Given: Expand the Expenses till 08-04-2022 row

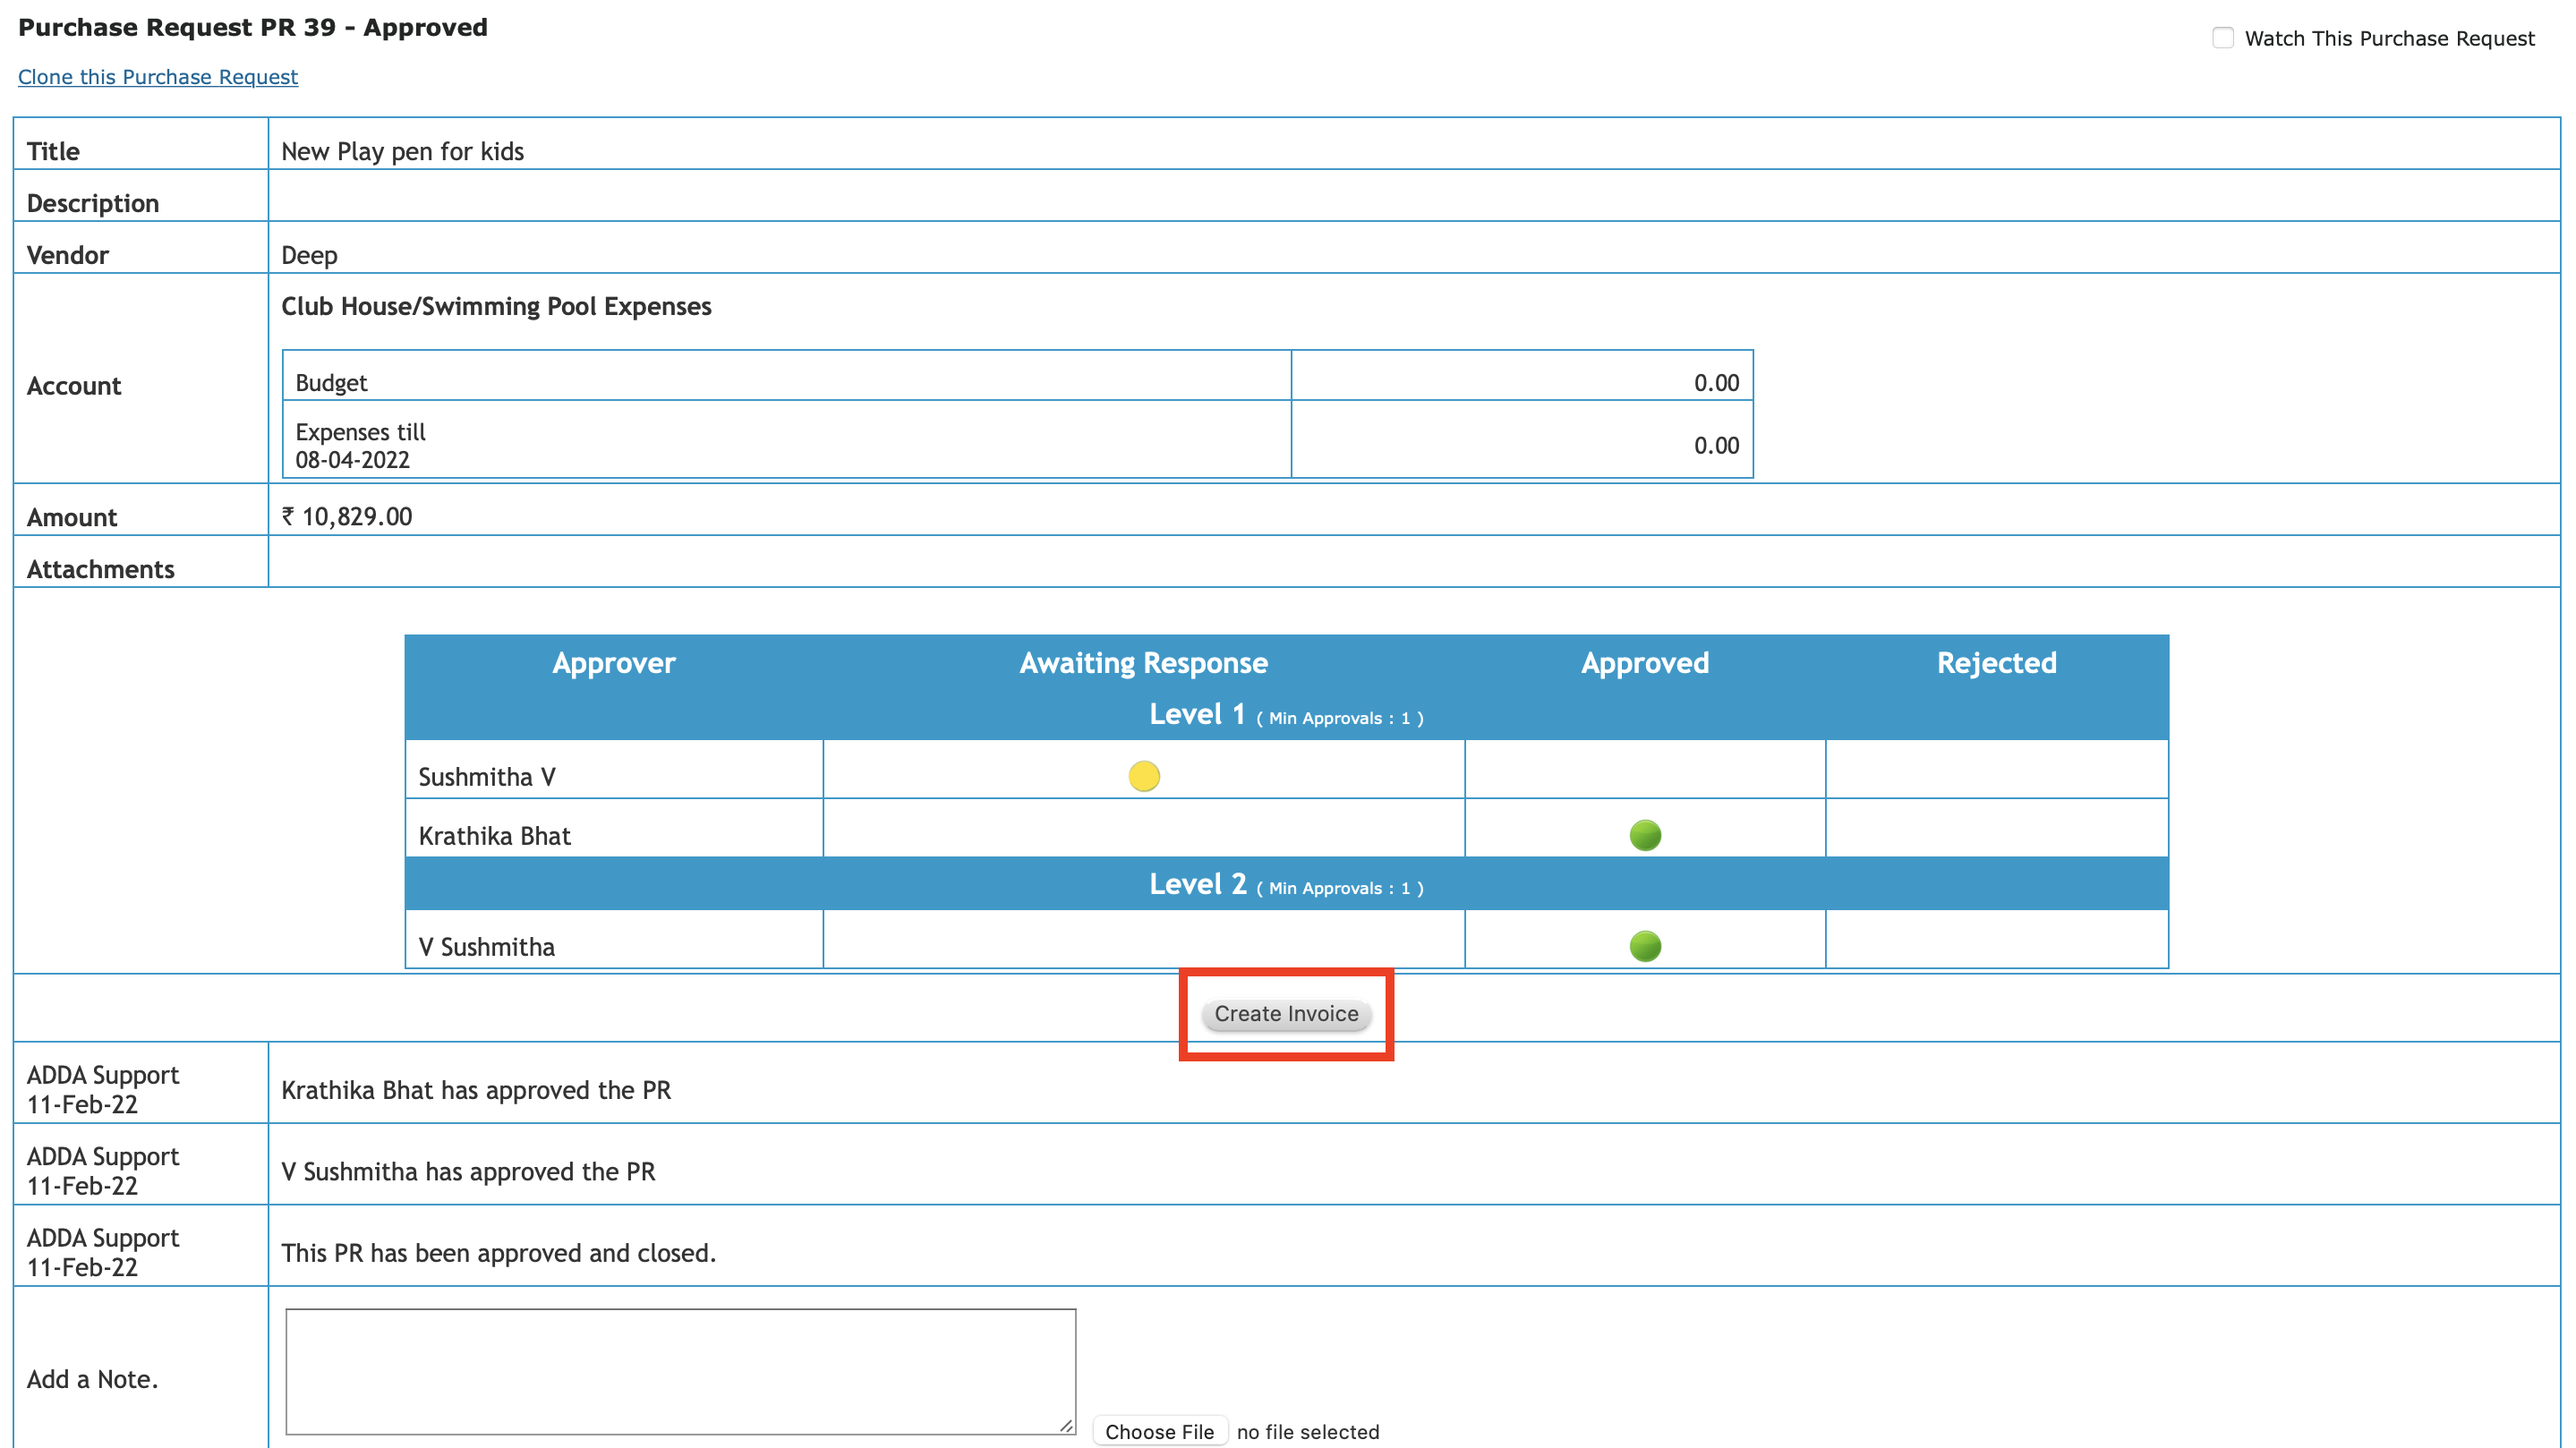Looking at the screenshot, I should (360, 444).
